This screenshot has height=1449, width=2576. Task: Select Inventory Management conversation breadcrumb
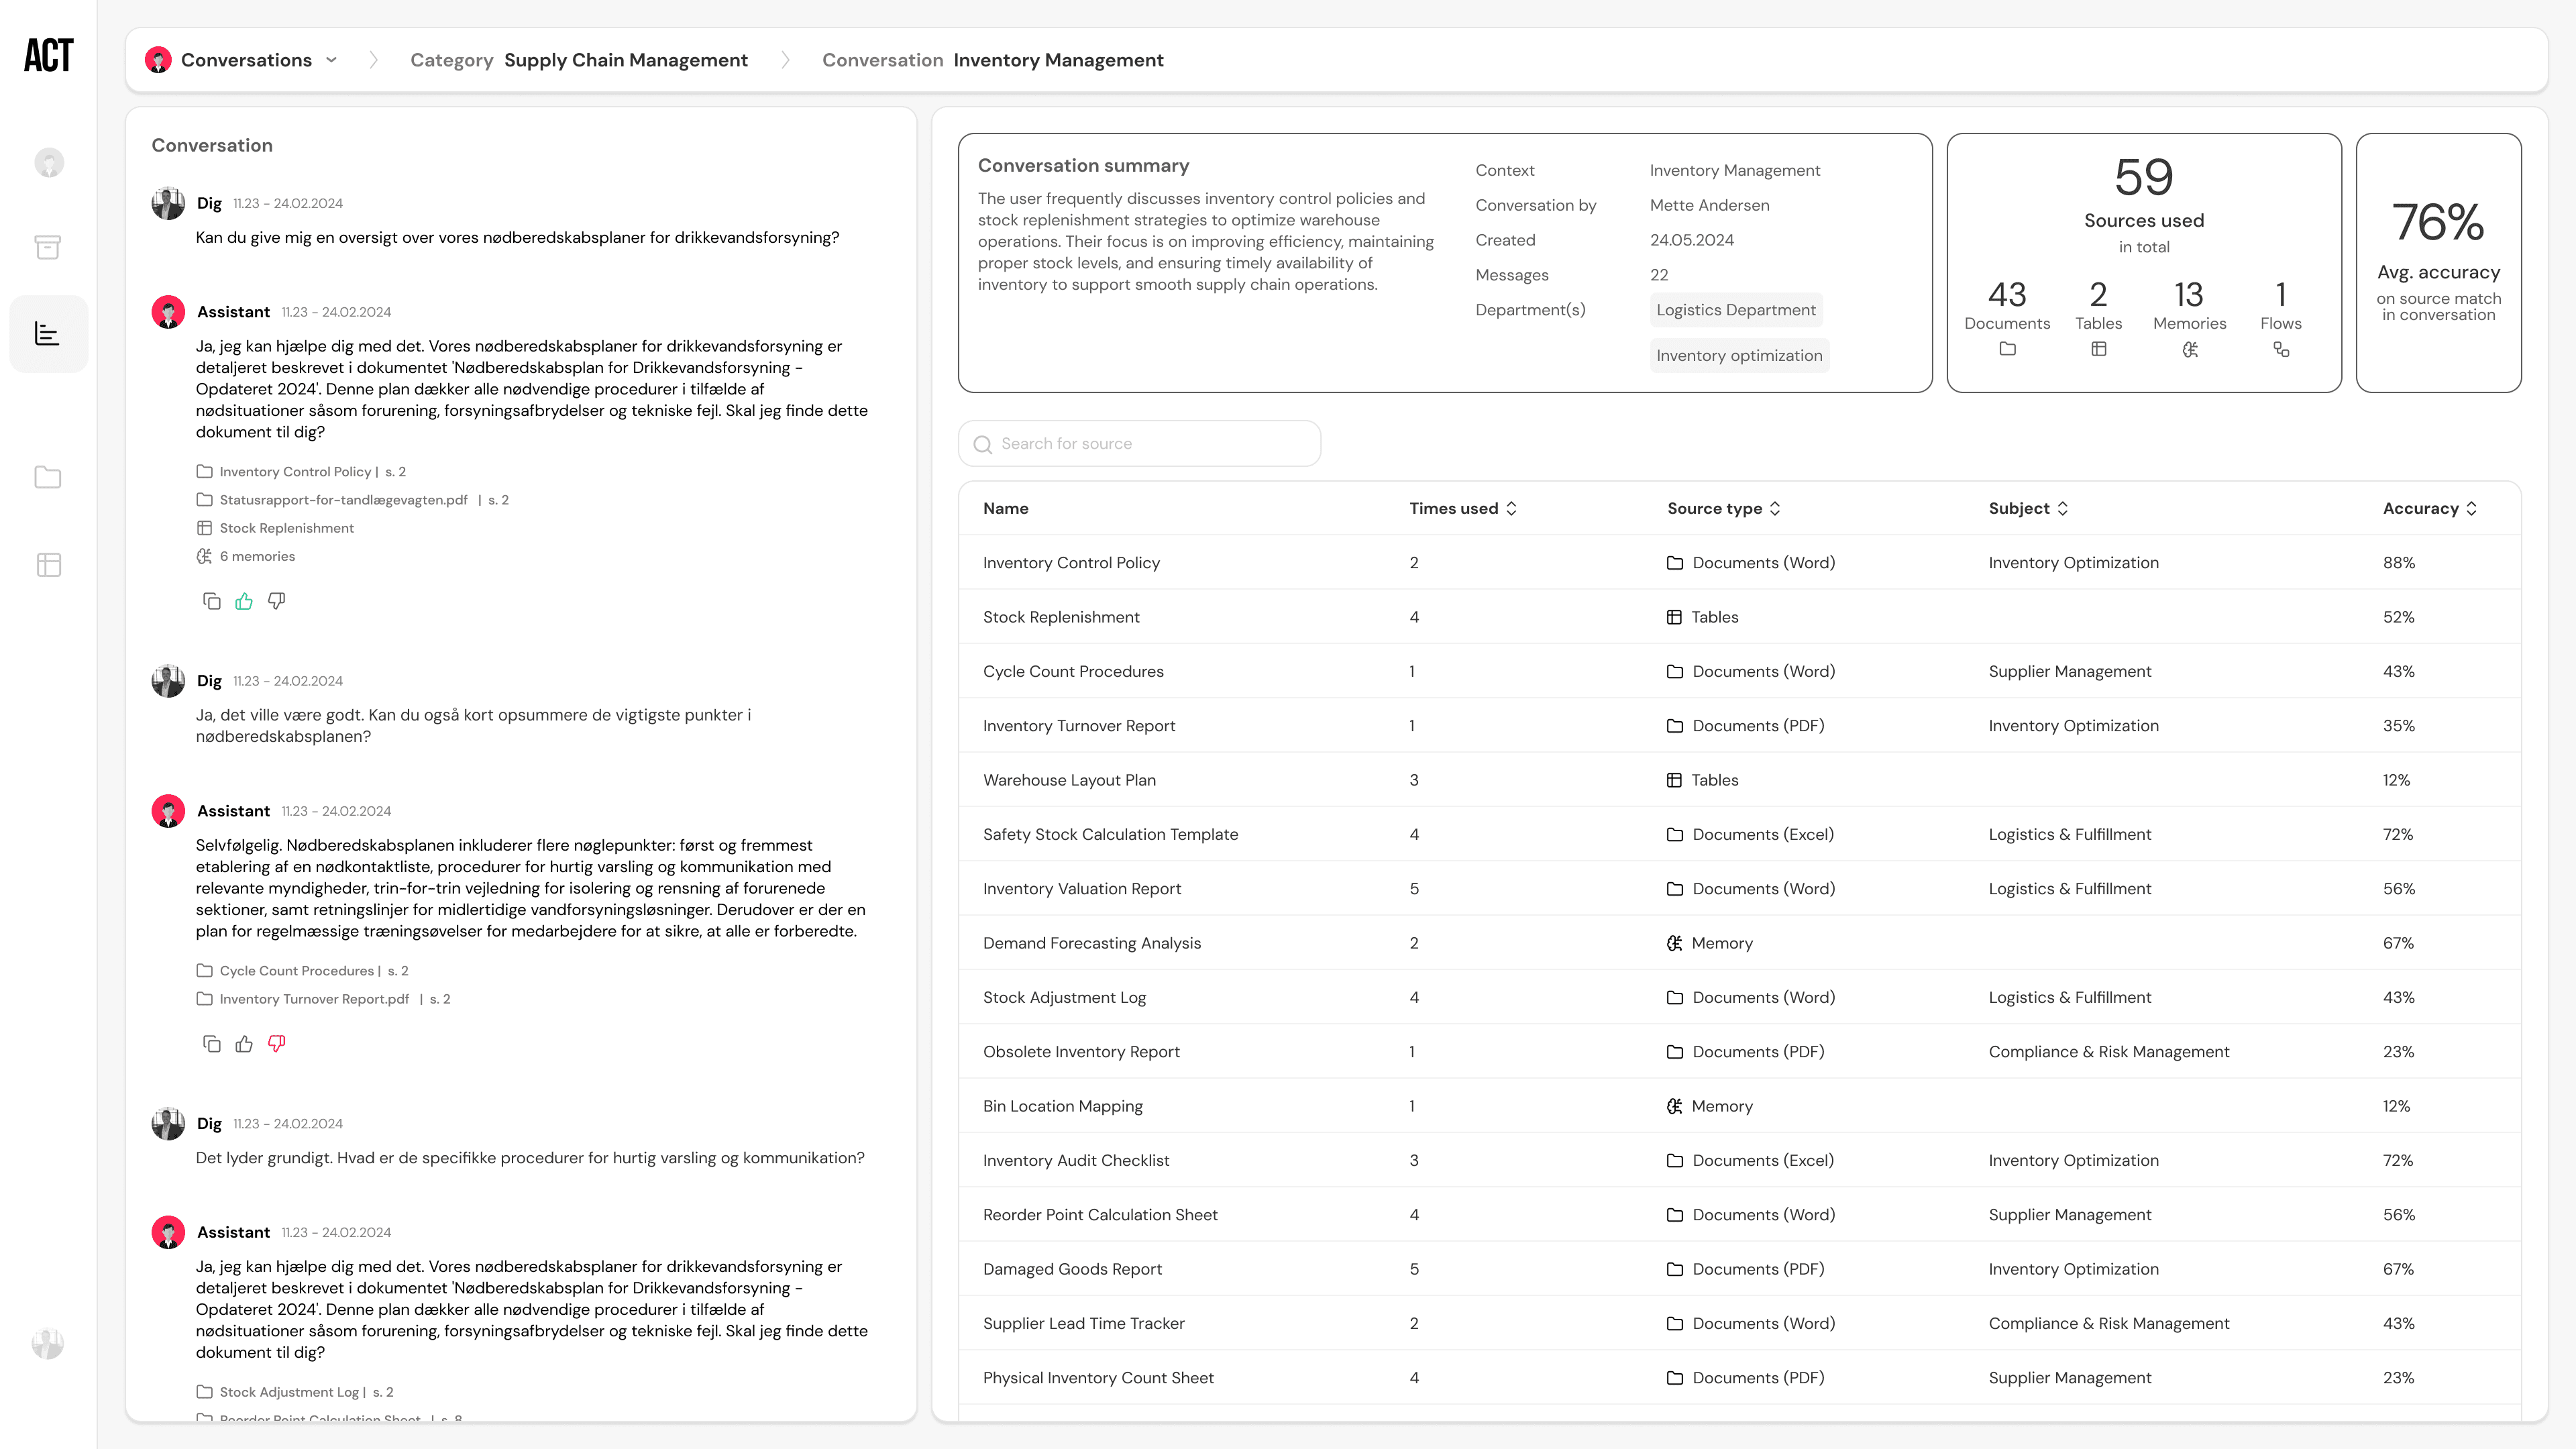click(1058, 60)
